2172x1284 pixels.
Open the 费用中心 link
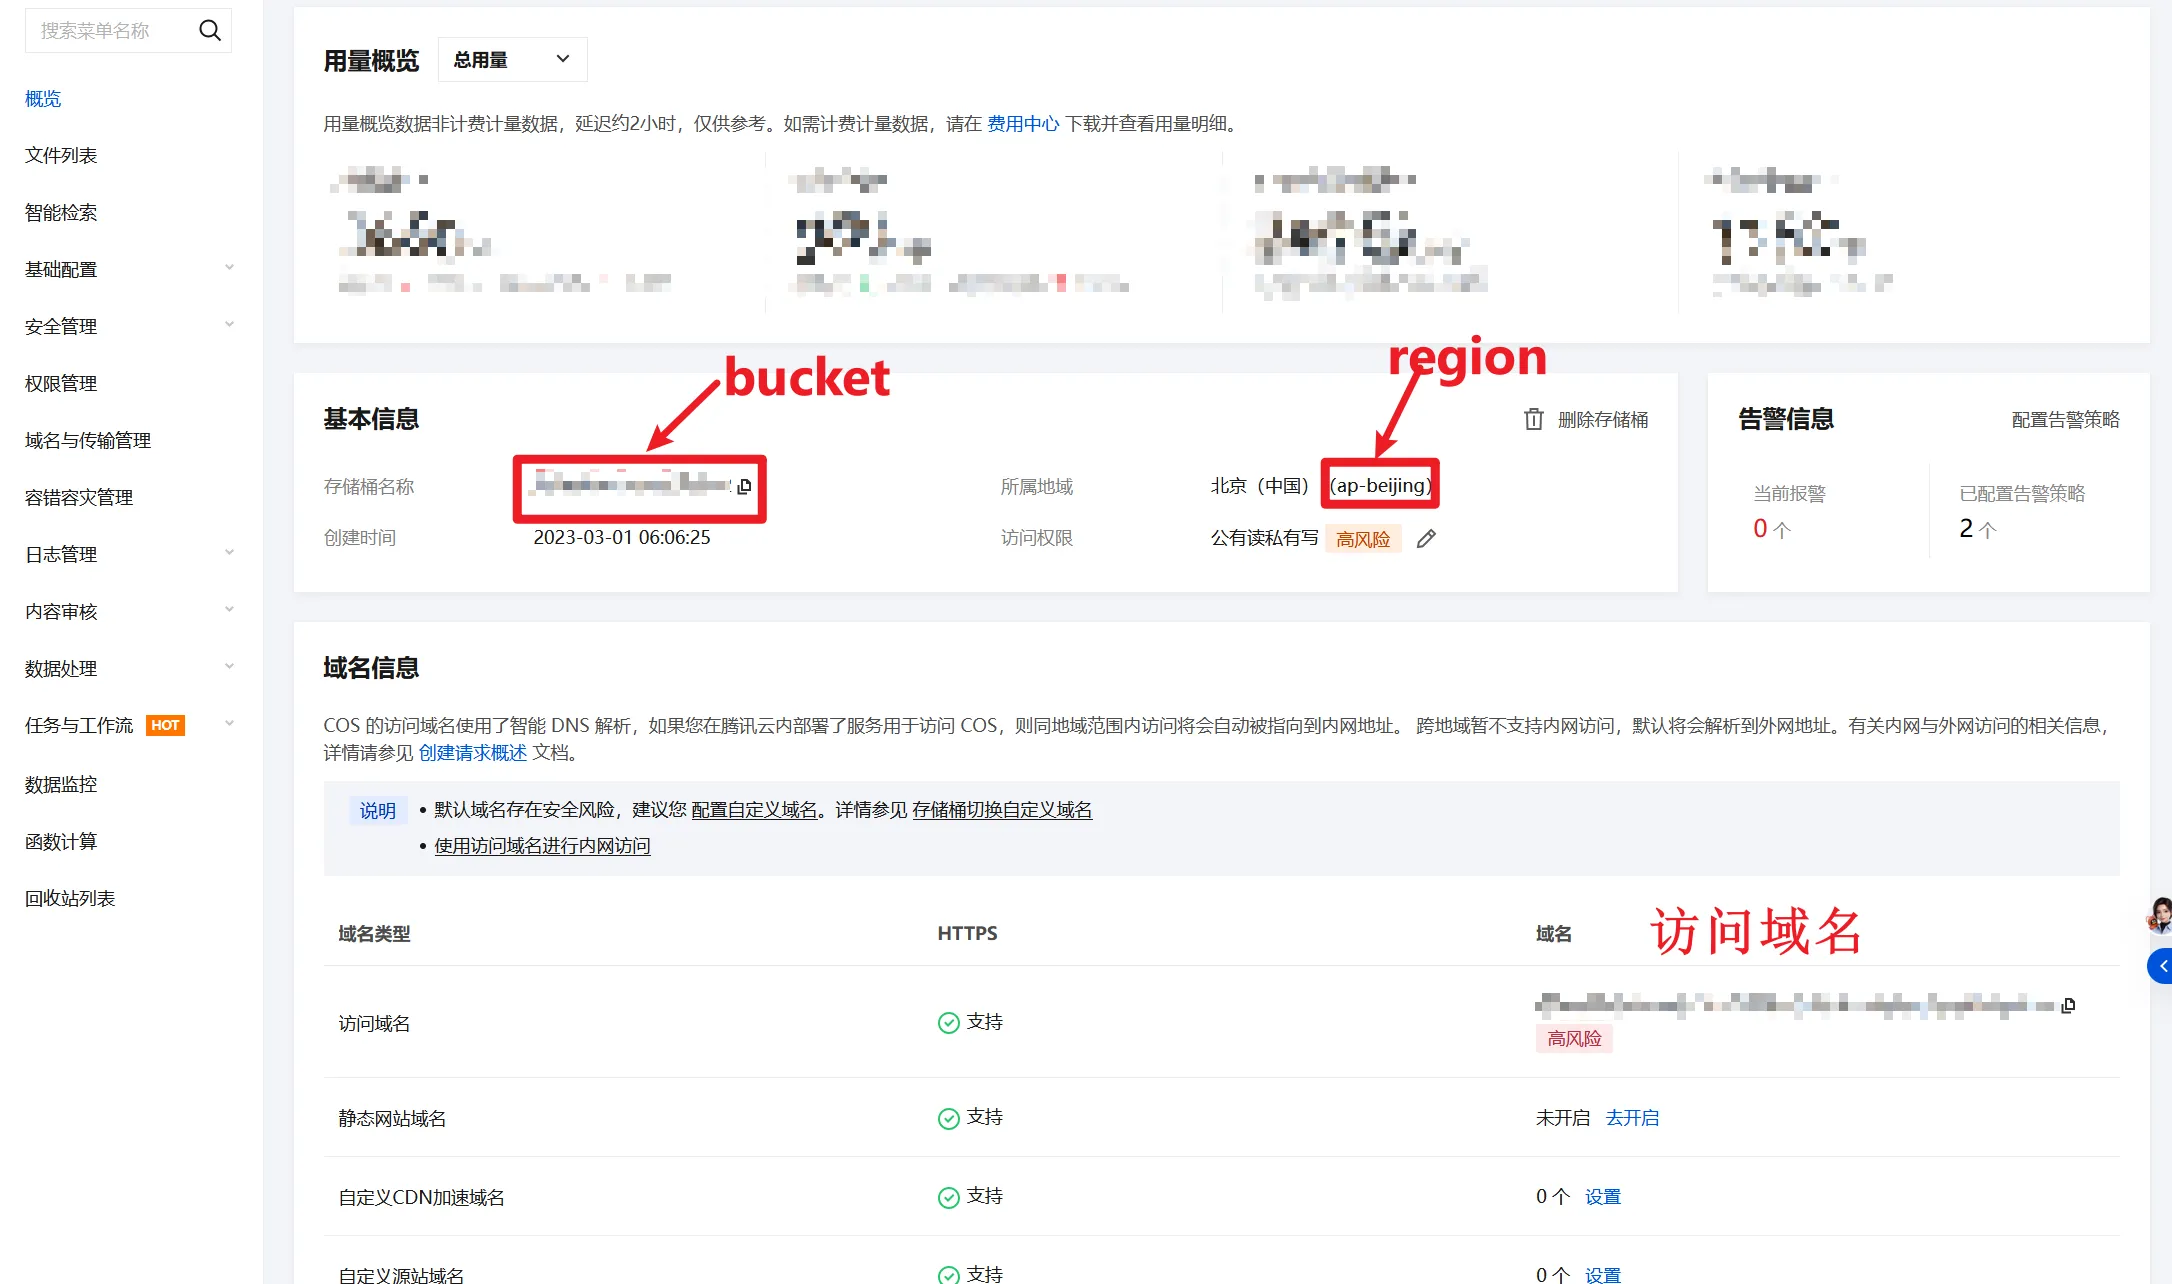click(x=1022, y=123)
